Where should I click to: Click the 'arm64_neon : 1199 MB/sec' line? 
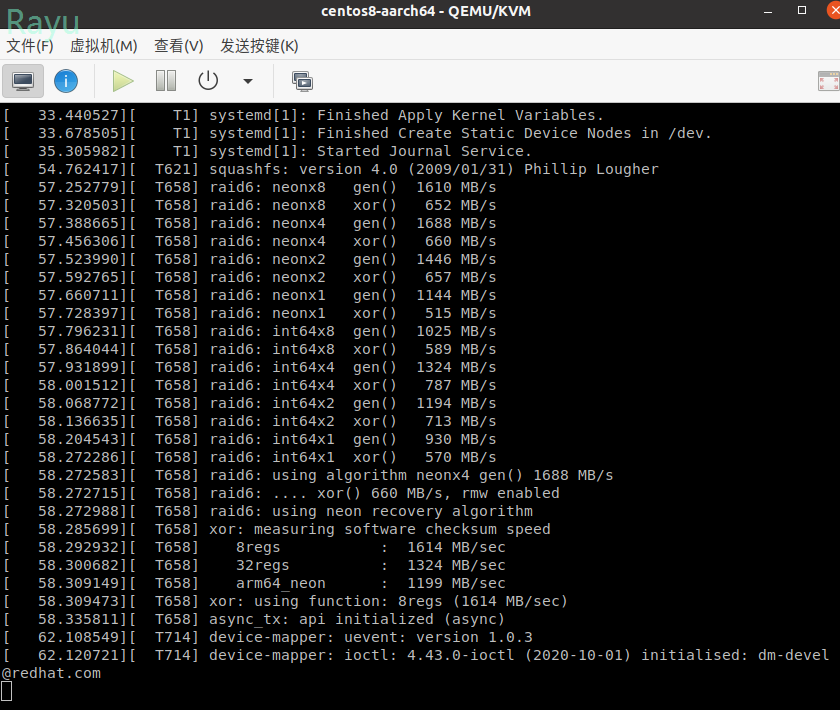(254, 584)
